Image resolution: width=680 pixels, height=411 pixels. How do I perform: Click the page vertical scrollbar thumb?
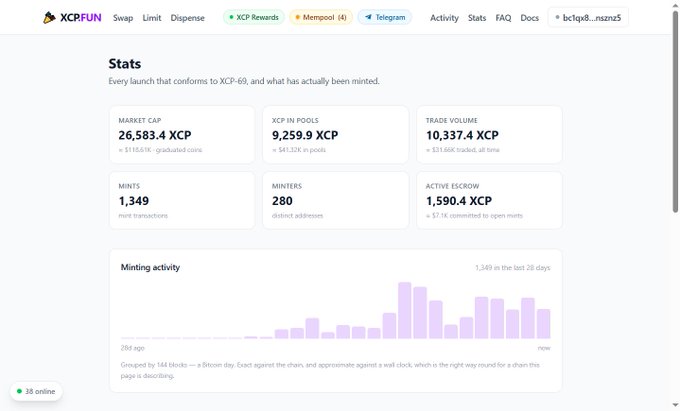coord(675,111)
